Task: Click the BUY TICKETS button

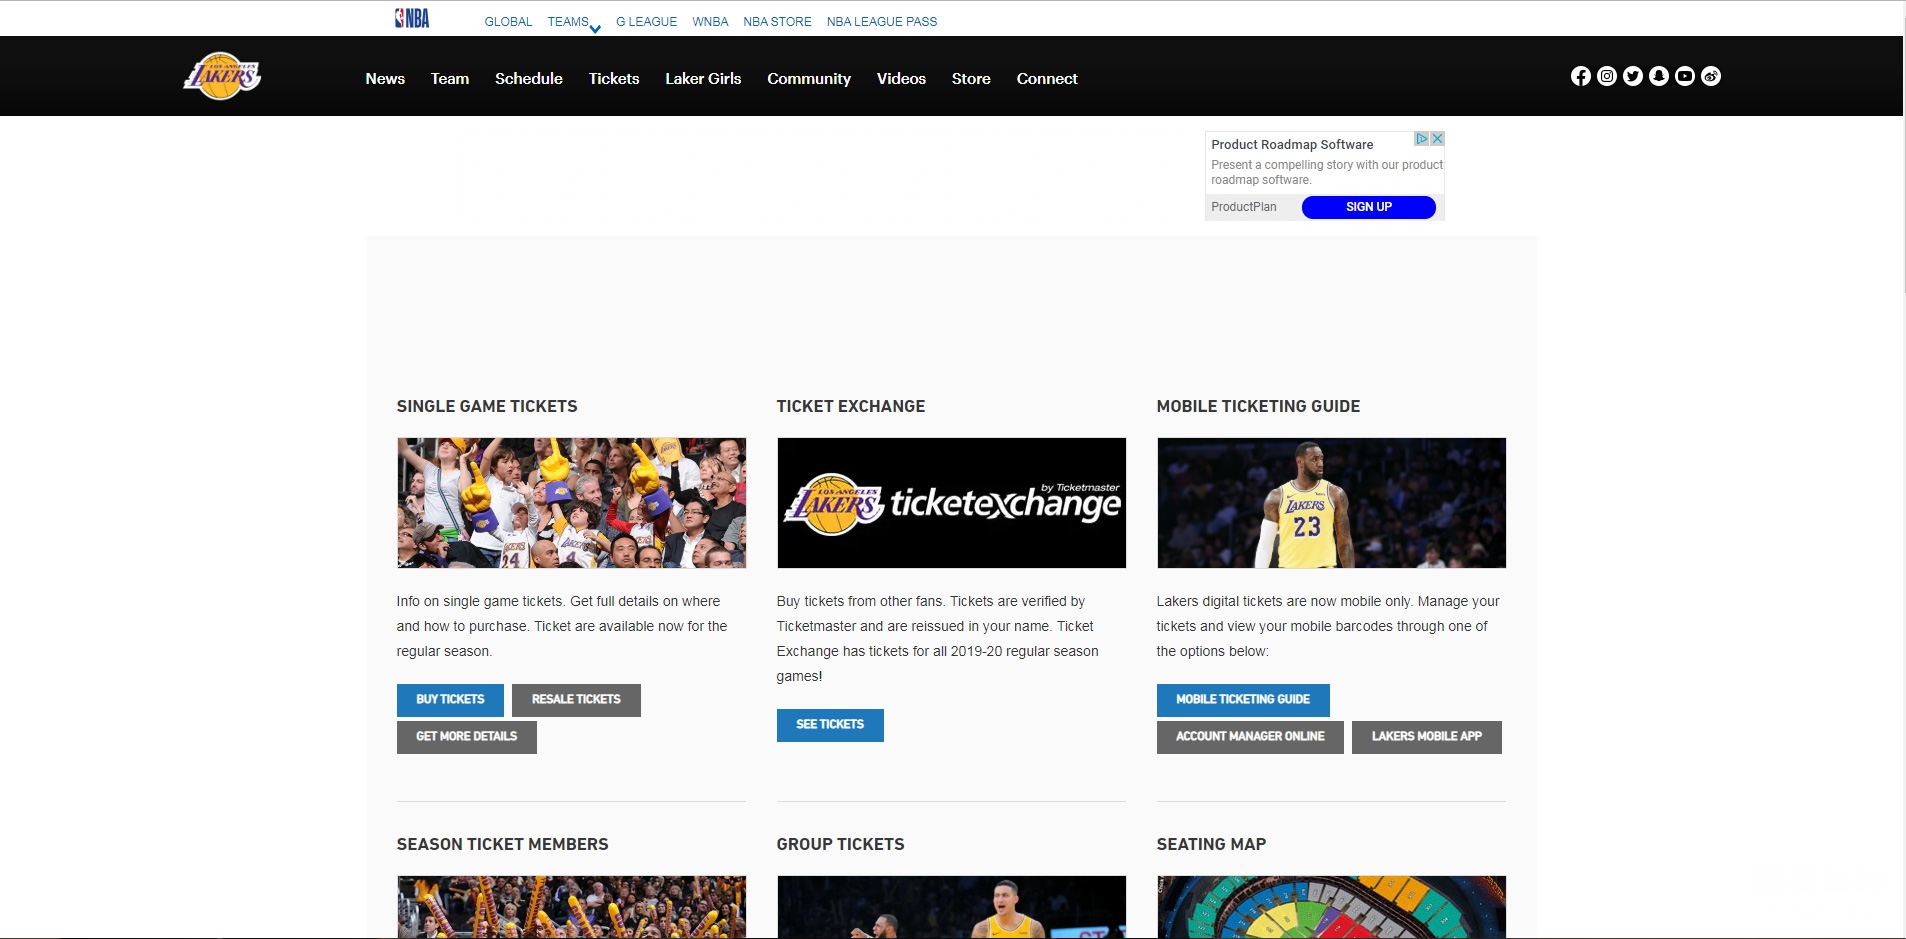Action: (450, 700)
